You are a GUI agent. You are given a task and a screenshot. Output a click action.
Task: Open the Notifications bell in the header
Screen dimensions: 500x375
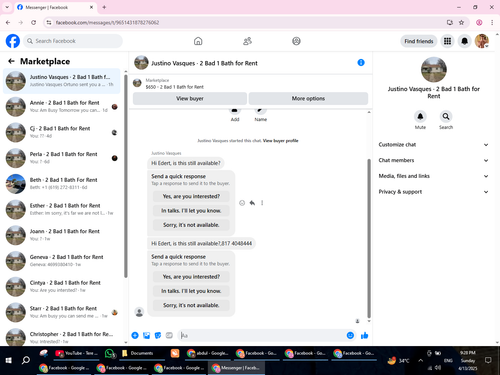click(x=464, y=41)
